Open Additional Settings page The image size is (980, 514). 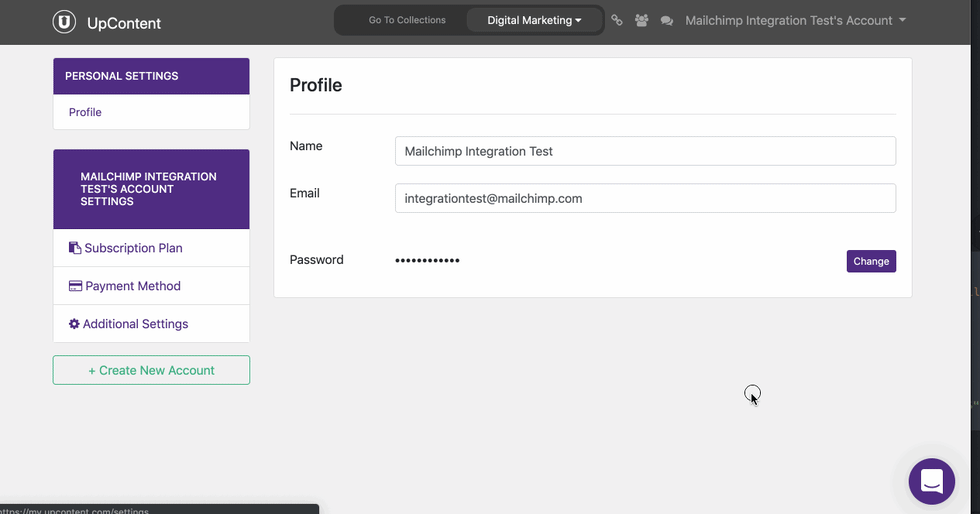click(x=151, y=324)
